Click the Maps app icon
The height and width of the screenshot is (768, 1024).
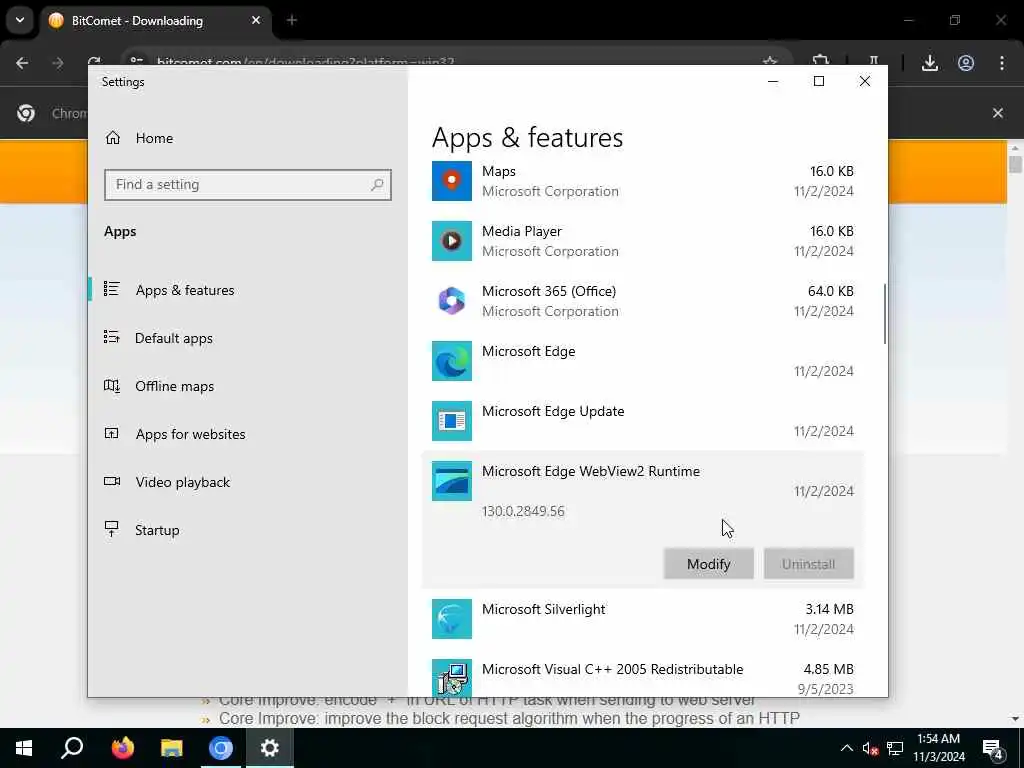(451, 181)
